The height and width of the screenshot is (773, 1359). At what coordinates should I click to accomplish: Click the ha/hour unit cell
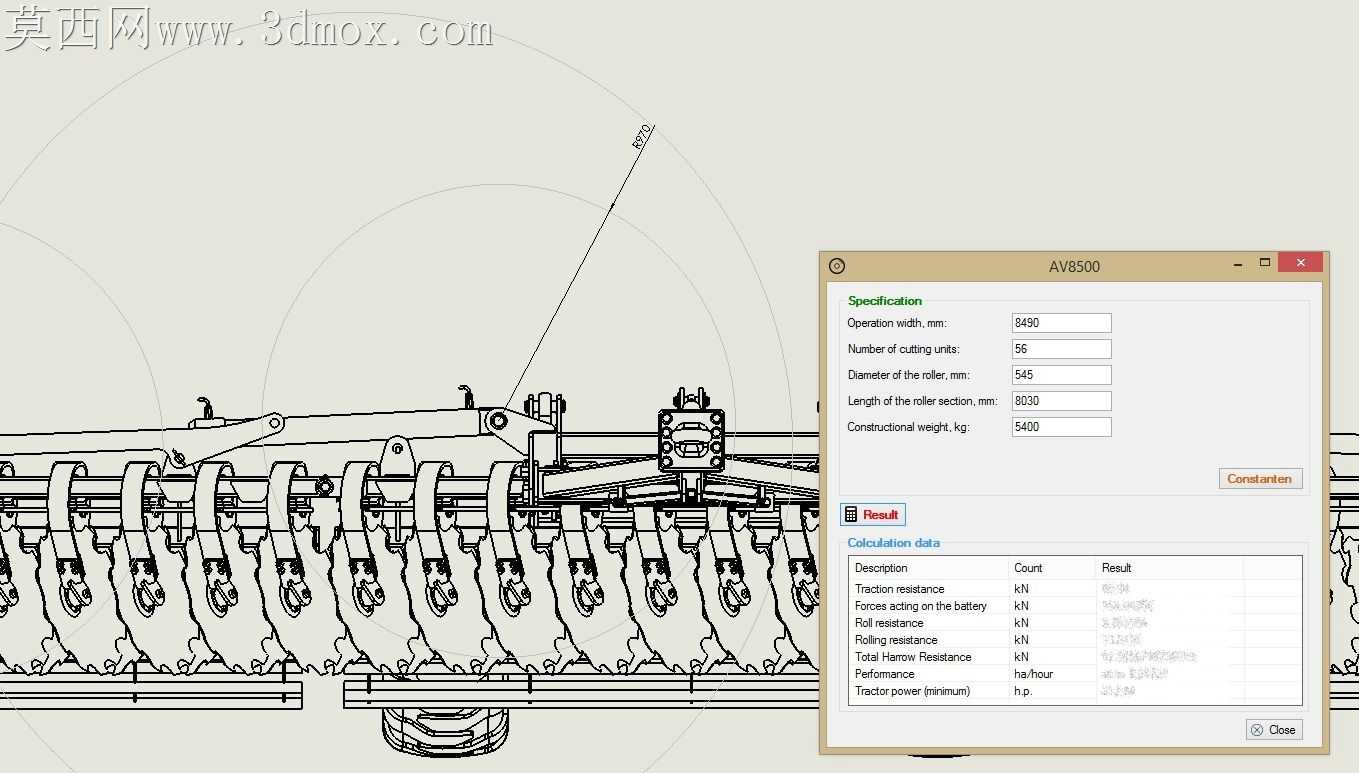click(1033, 674)
